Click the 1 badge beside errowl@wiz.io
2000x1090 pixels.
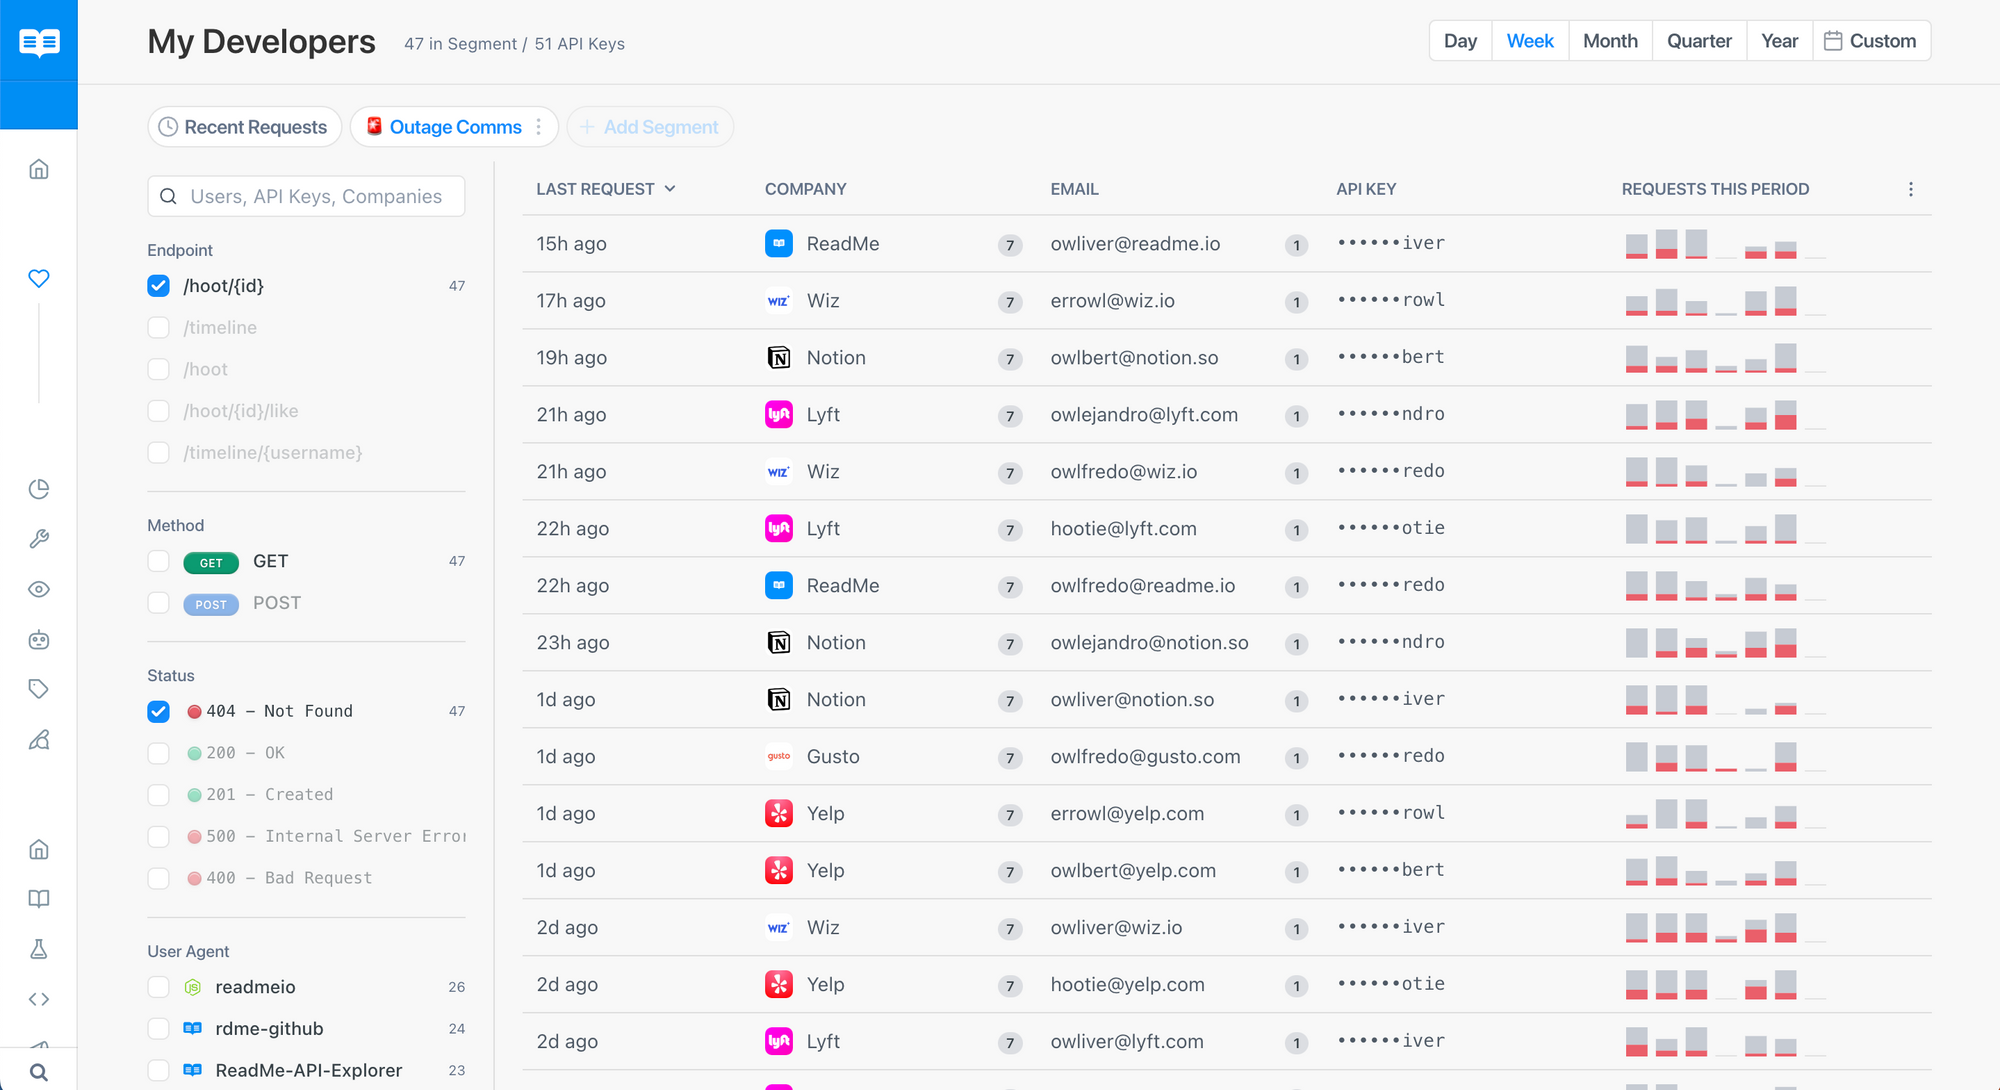click(1296, 302)
